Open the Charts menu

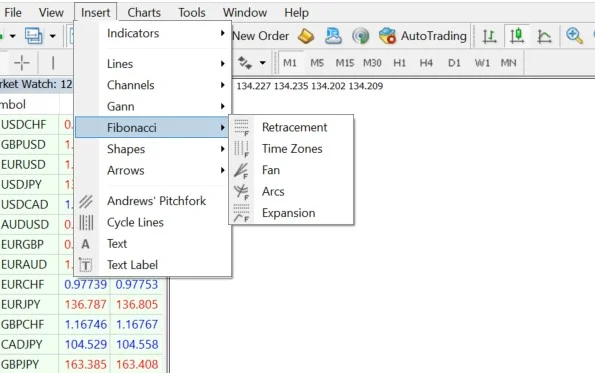(144, 13)
